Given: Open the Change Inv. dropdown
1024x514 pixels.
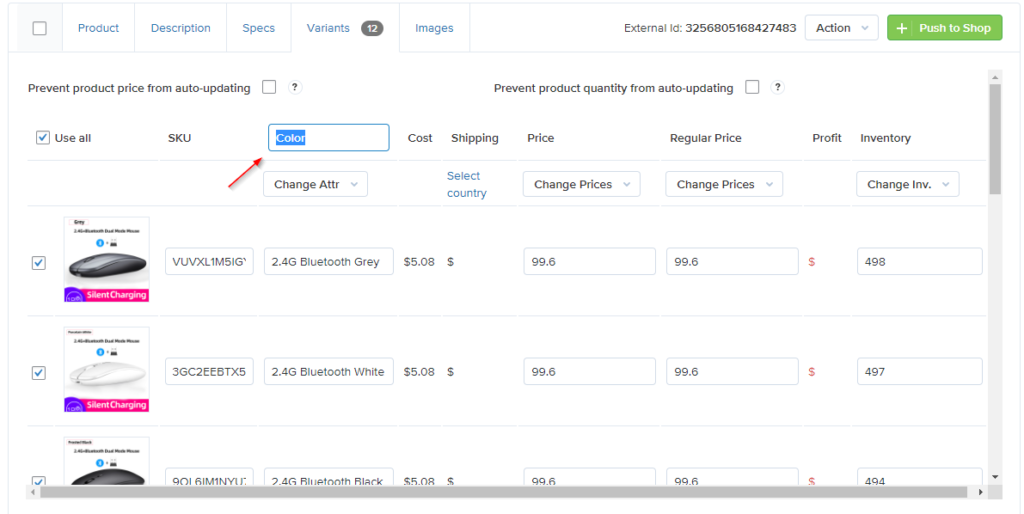Looking at the screenshot, I should (x=907, y=185).
